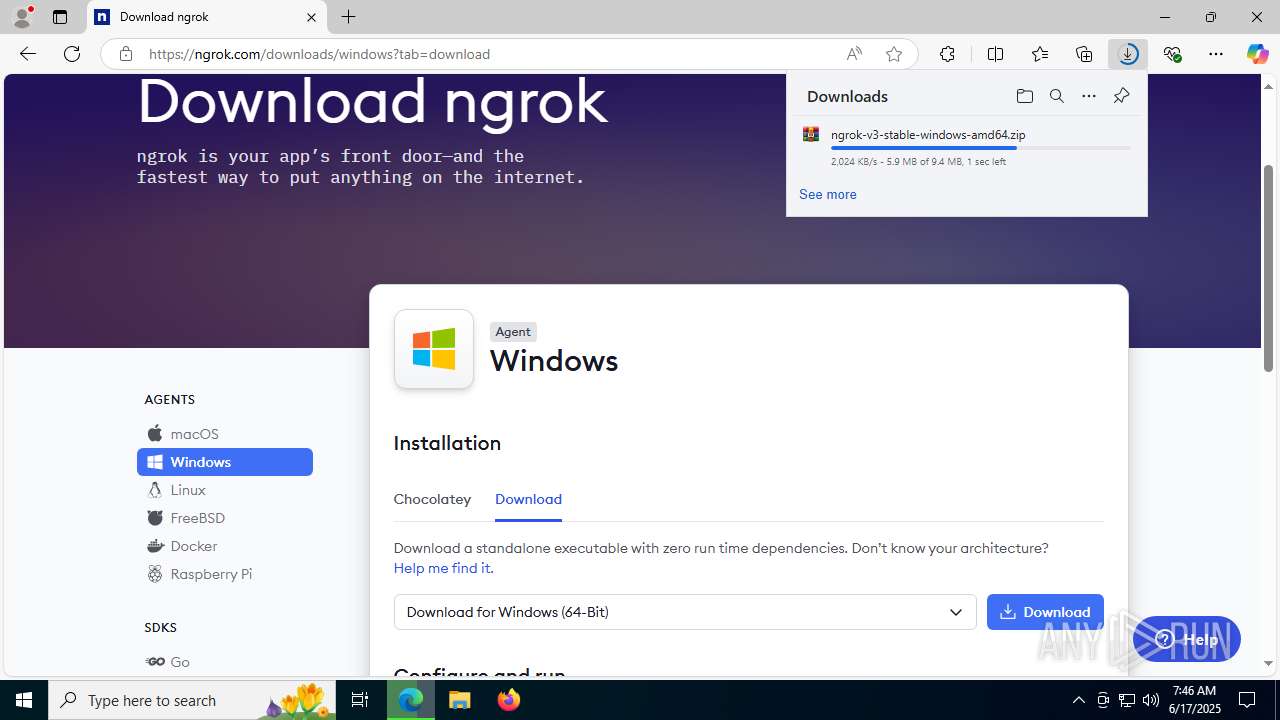Open the Favorites list icon
Image resolution: width=1280 pixels, height=720 pixels.
(1040, 54)
